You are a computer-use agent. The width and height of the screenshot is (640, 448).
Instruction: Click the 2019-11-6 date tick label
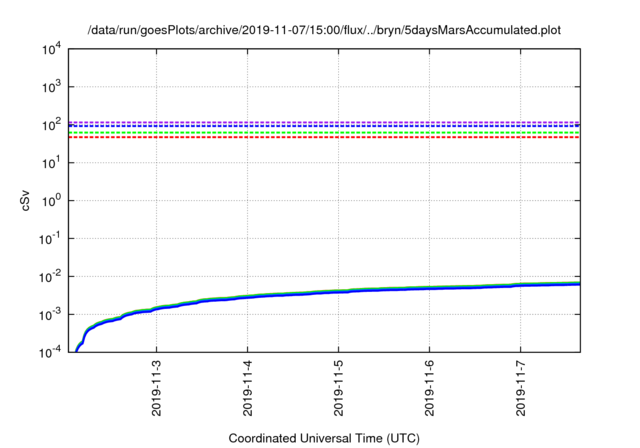click(430, 388)
